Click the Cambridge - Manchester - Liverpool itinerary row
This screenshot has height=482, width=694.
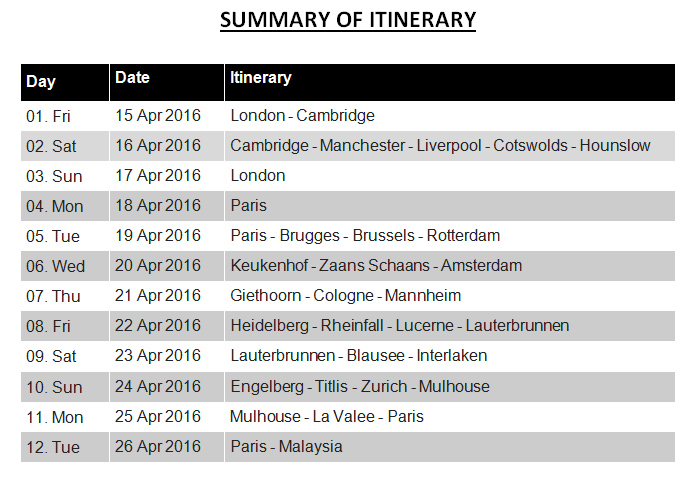[450, 146]
